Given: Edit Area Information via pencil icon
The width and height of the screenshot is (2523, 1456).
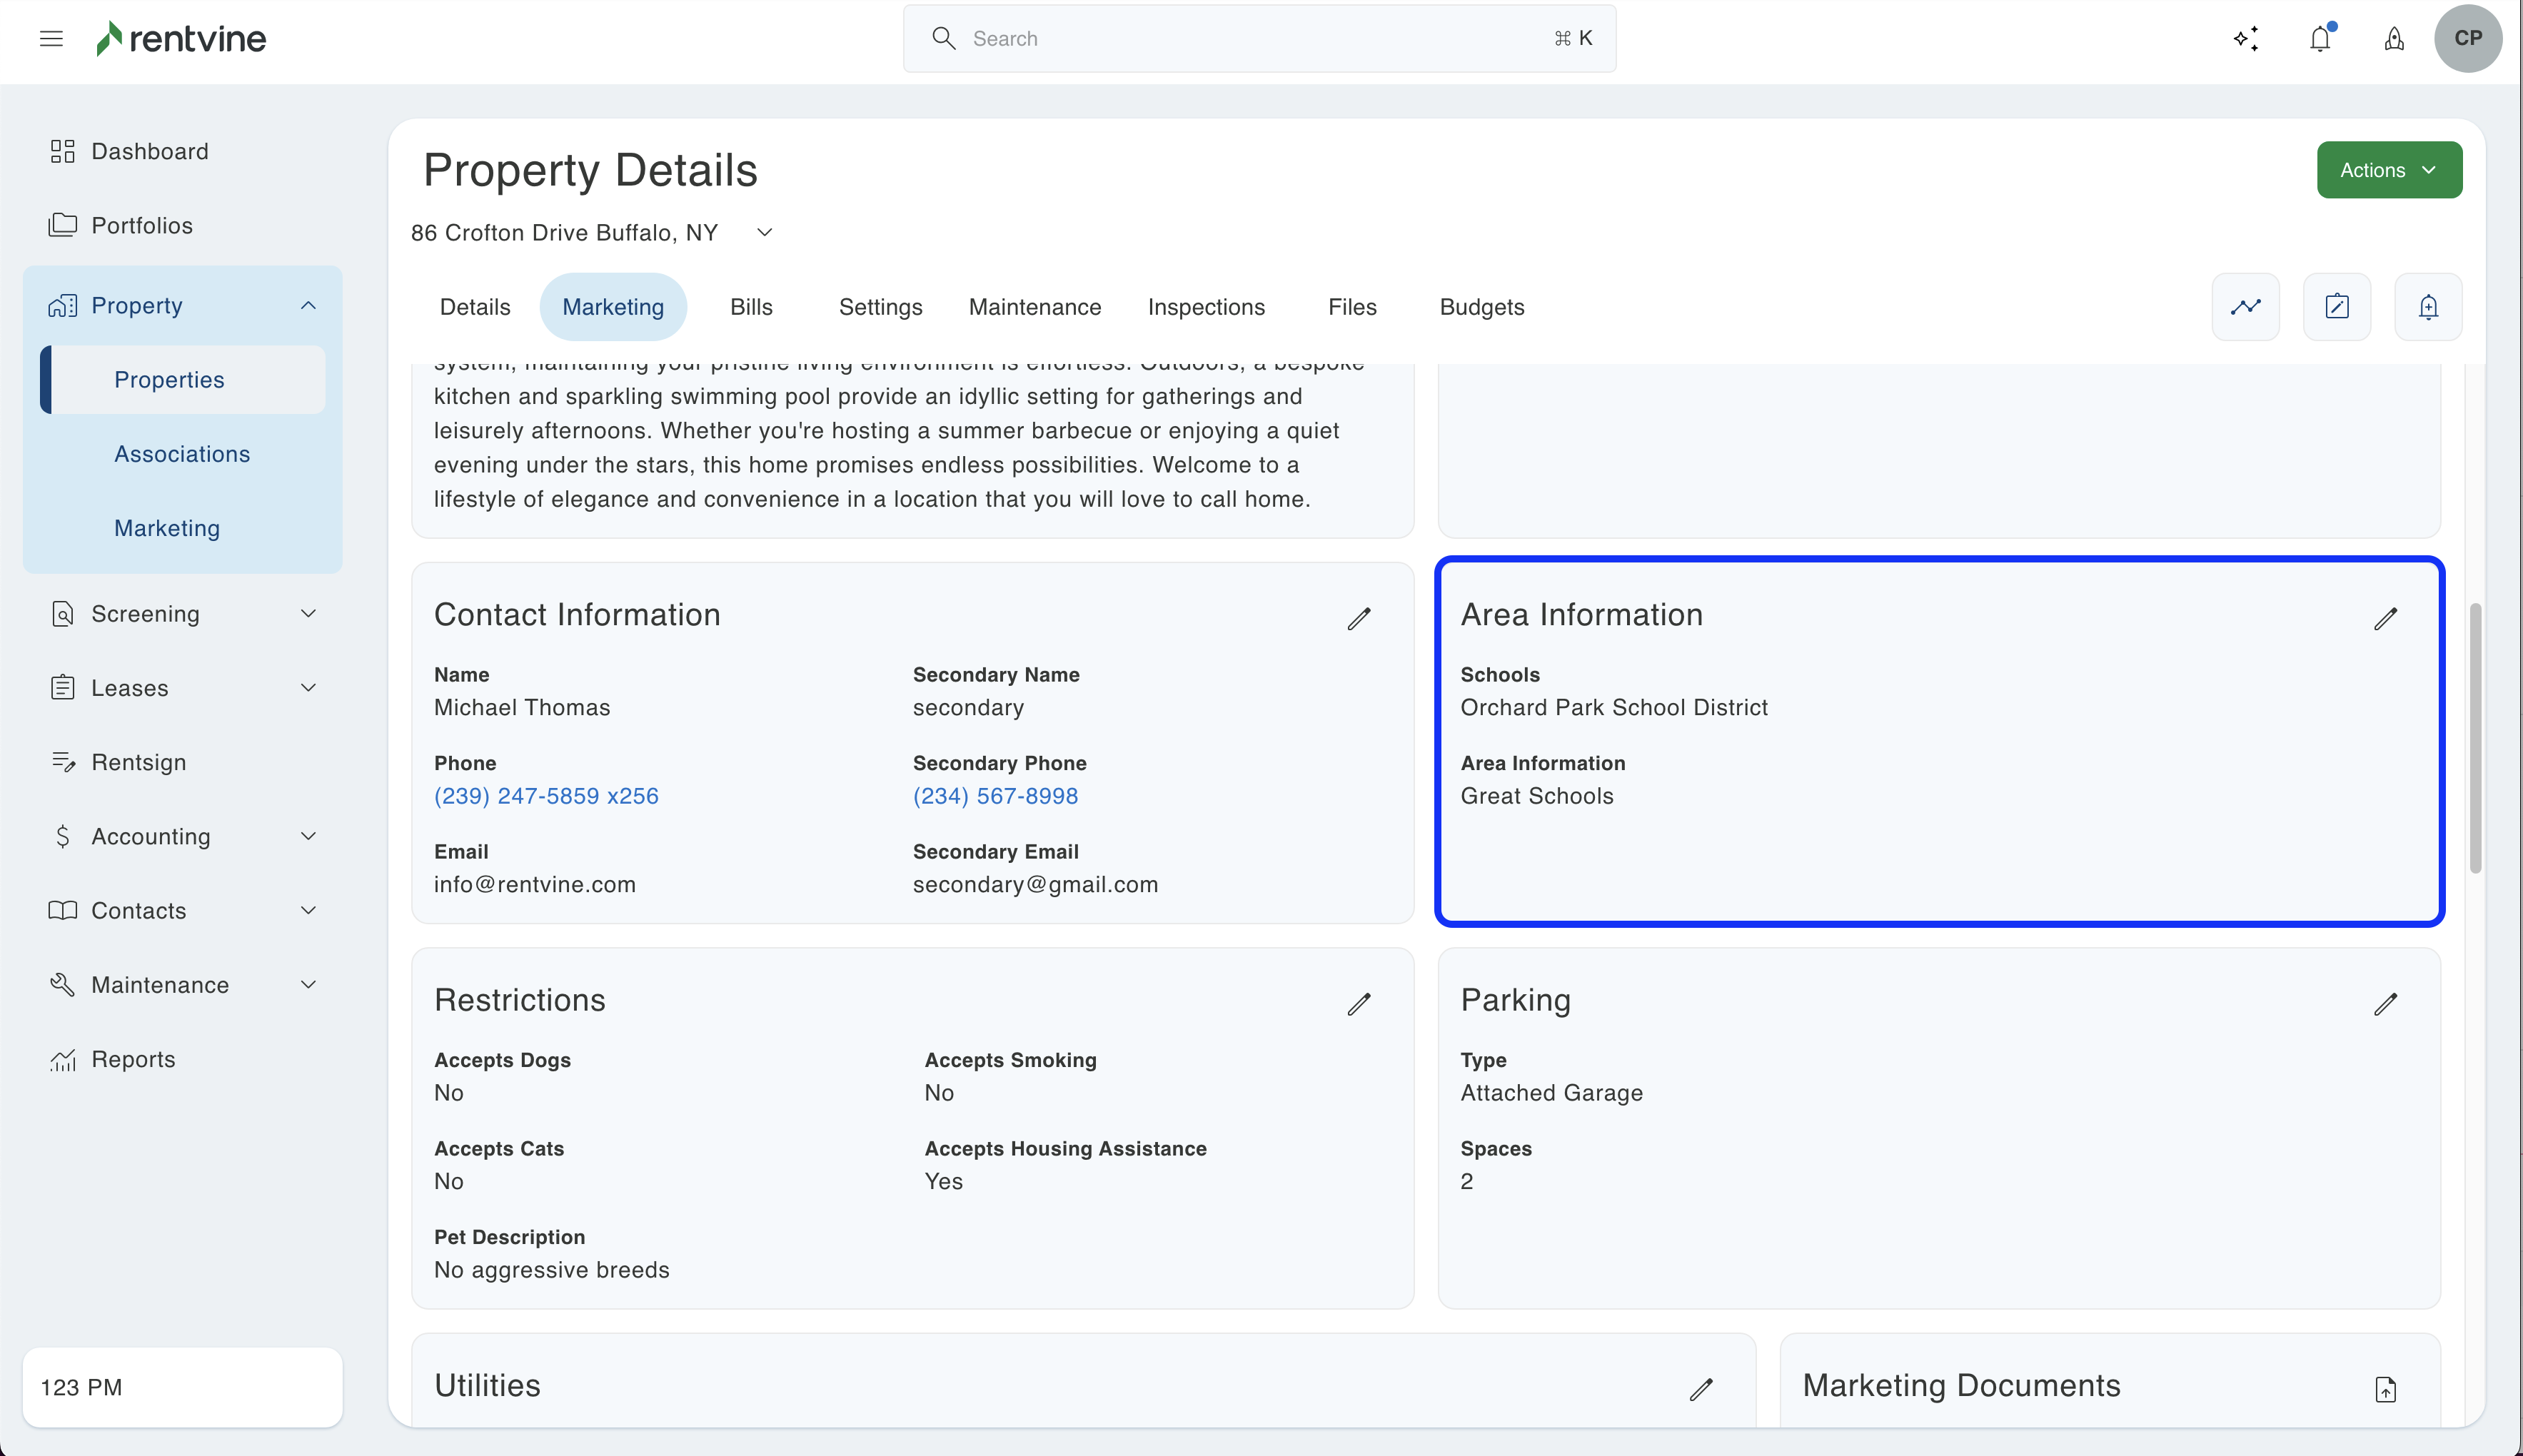Looking at the screenshot, I should [2385, 619].
